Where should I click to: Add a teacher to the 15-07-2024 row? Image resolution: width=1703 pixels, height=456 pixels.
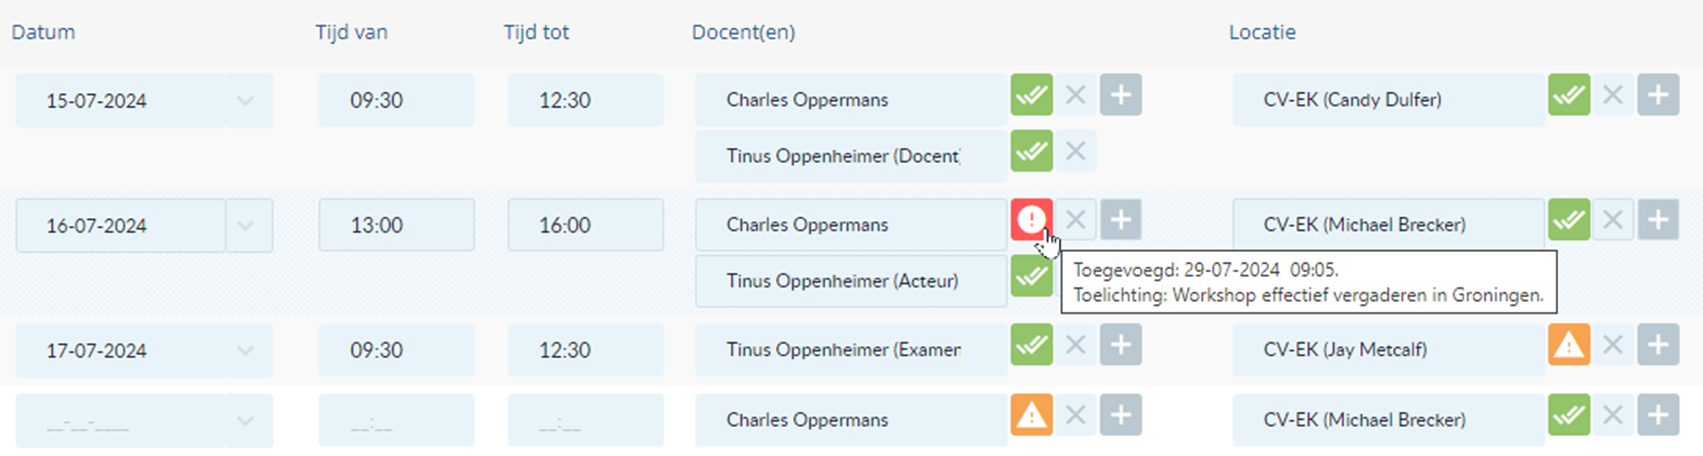[1121, 95]
